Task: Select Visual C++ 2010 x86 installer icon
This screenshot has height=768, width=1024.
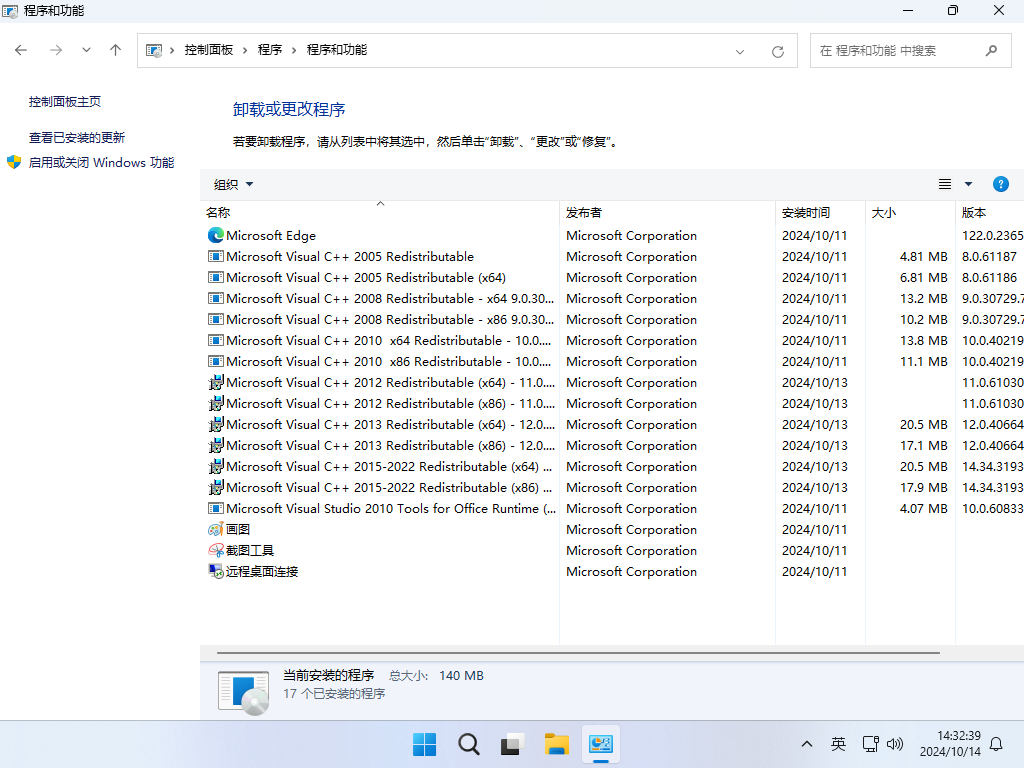Action: coord(216,361)
